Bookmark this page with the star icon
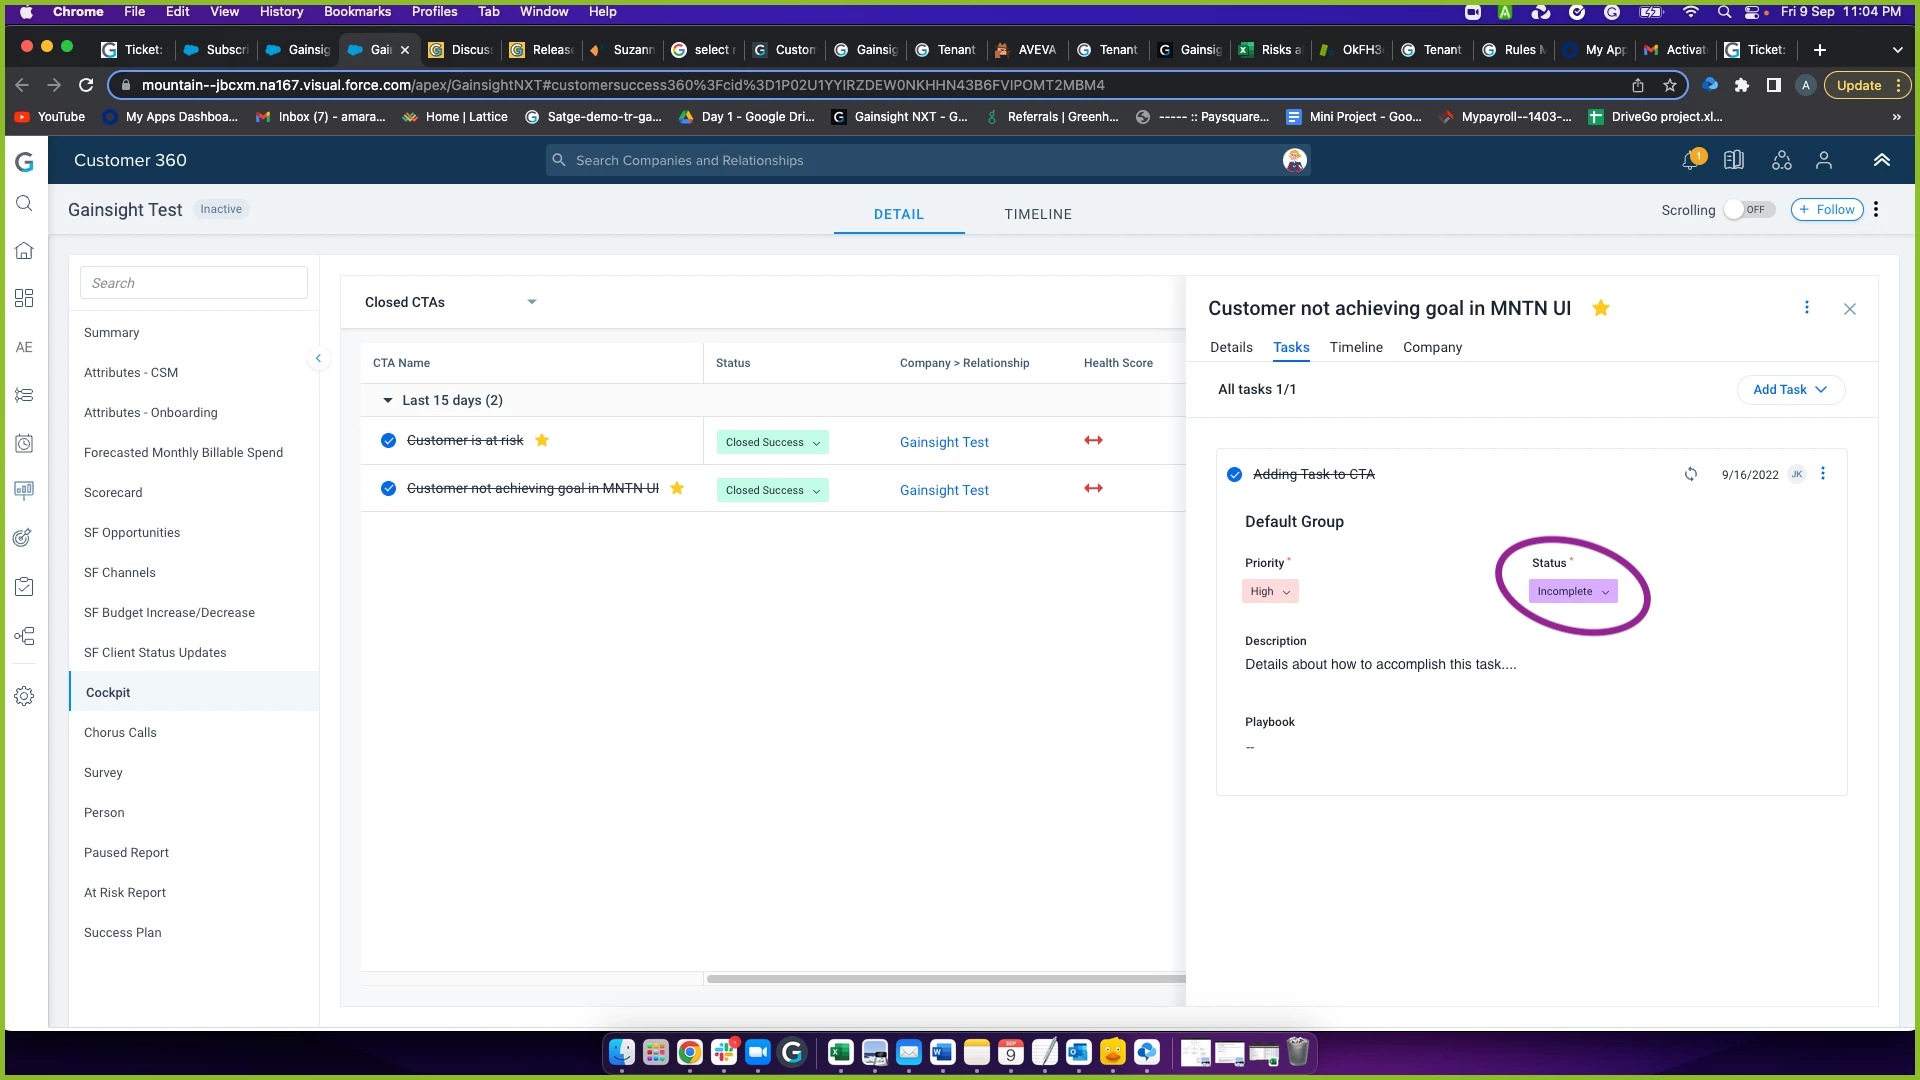 click(1670, 85)
